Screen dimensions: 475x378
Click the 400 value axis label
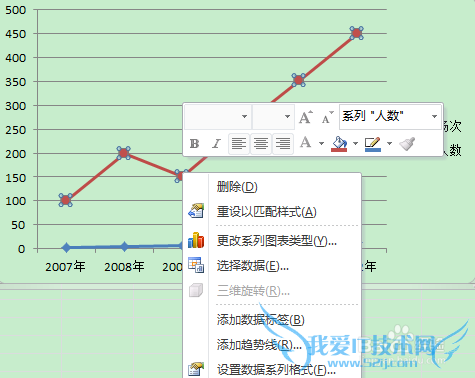(15, 58)
